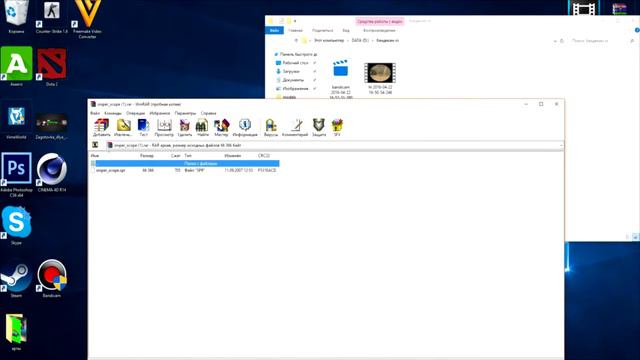Click 'This PC' (Этот компьютер) breadcrumb
Image resolution: width=640 pixels, height=360 pixels.
[x=329, y=40]
